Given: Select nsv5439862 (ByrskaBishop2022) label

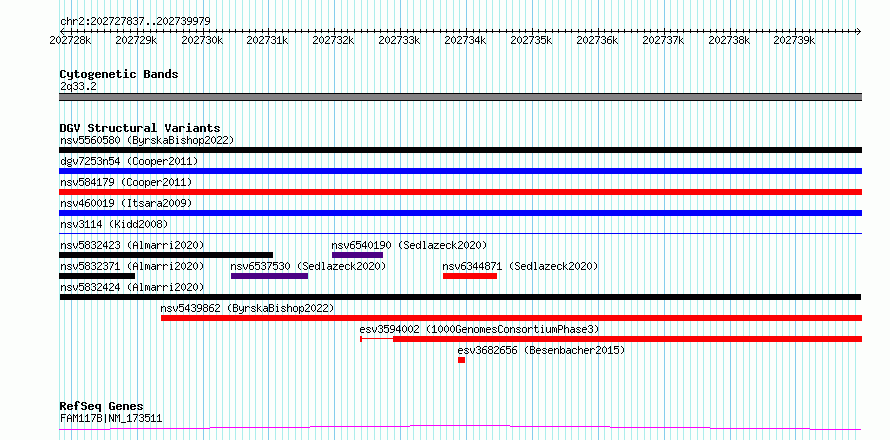Looking at the screenshot, I should tap(247, 308).
